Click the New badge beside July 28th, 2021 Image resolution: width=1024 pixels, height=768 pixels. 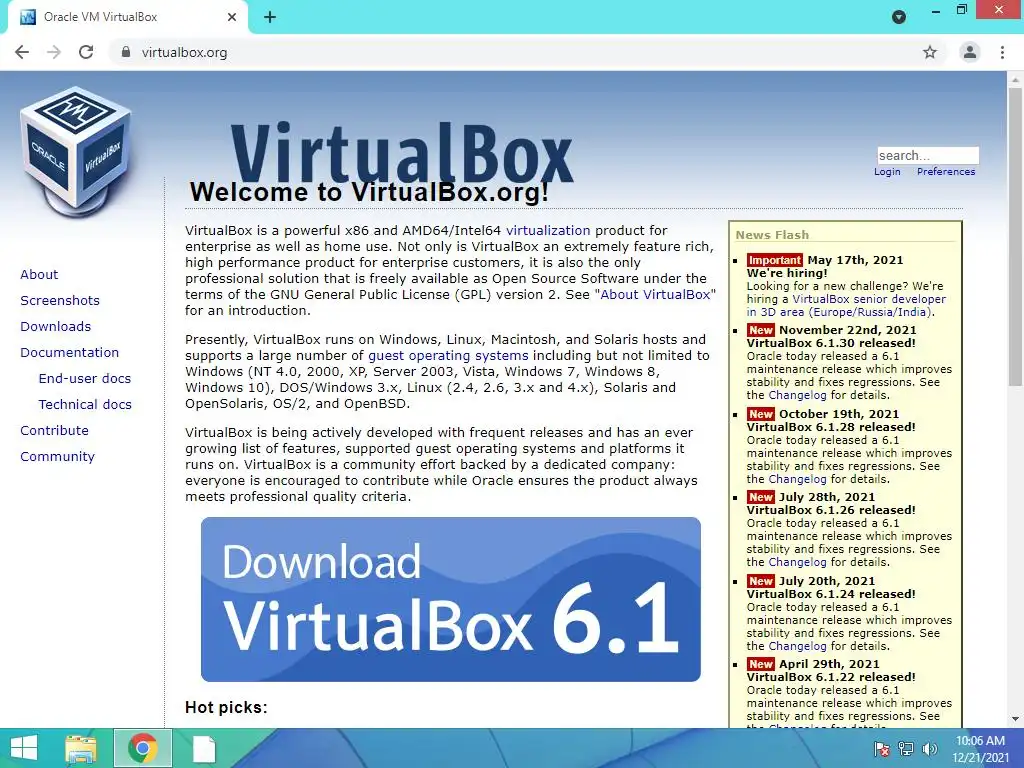pyautogui.click(x=761, y=497)
